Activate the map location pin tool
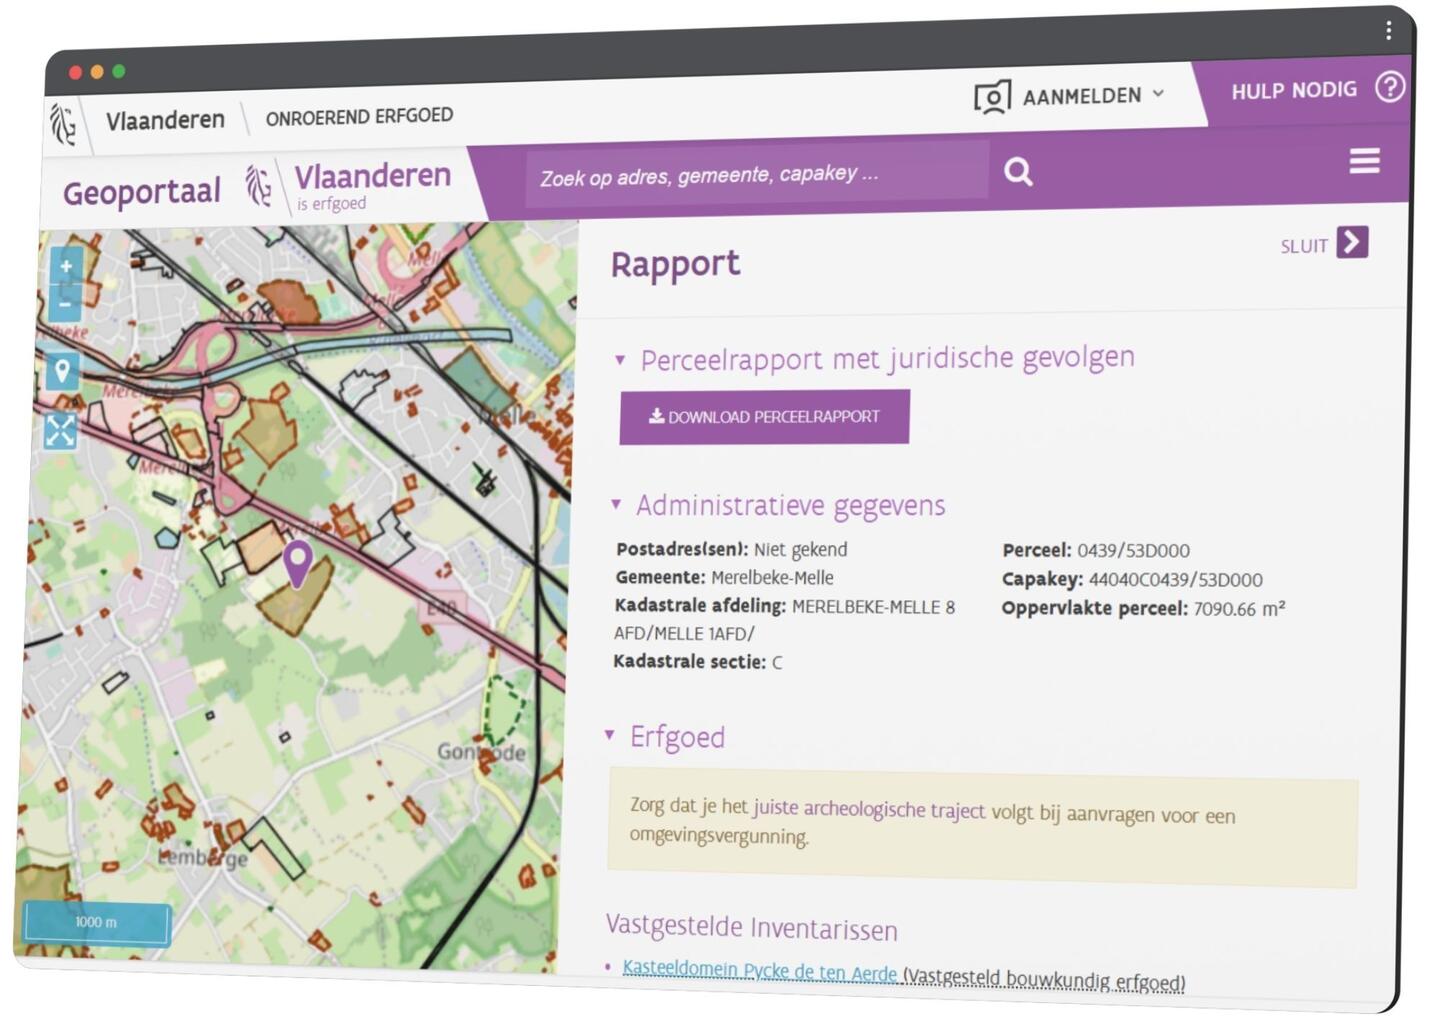This screenshot has width=1440, height=1018. click(x=62, y=371)
